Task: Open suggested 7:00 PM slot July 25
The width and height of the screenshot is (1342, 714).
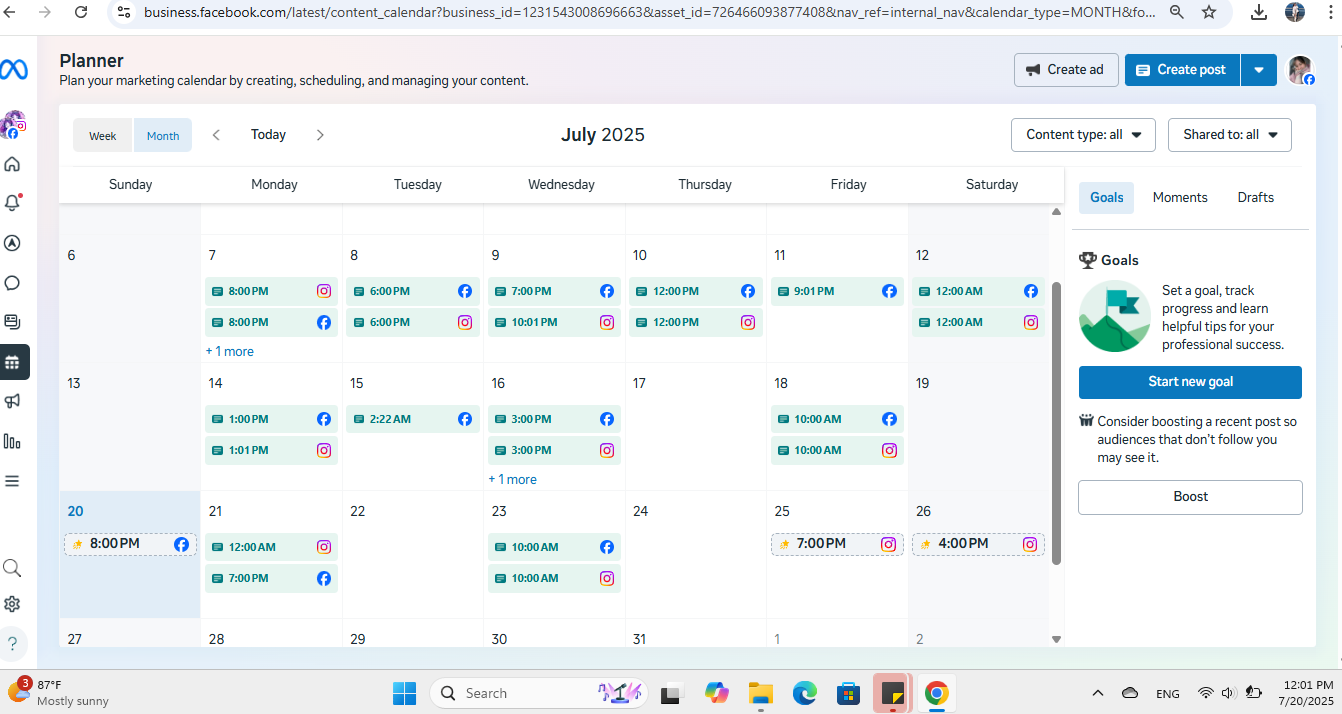Action: (837, 544)
